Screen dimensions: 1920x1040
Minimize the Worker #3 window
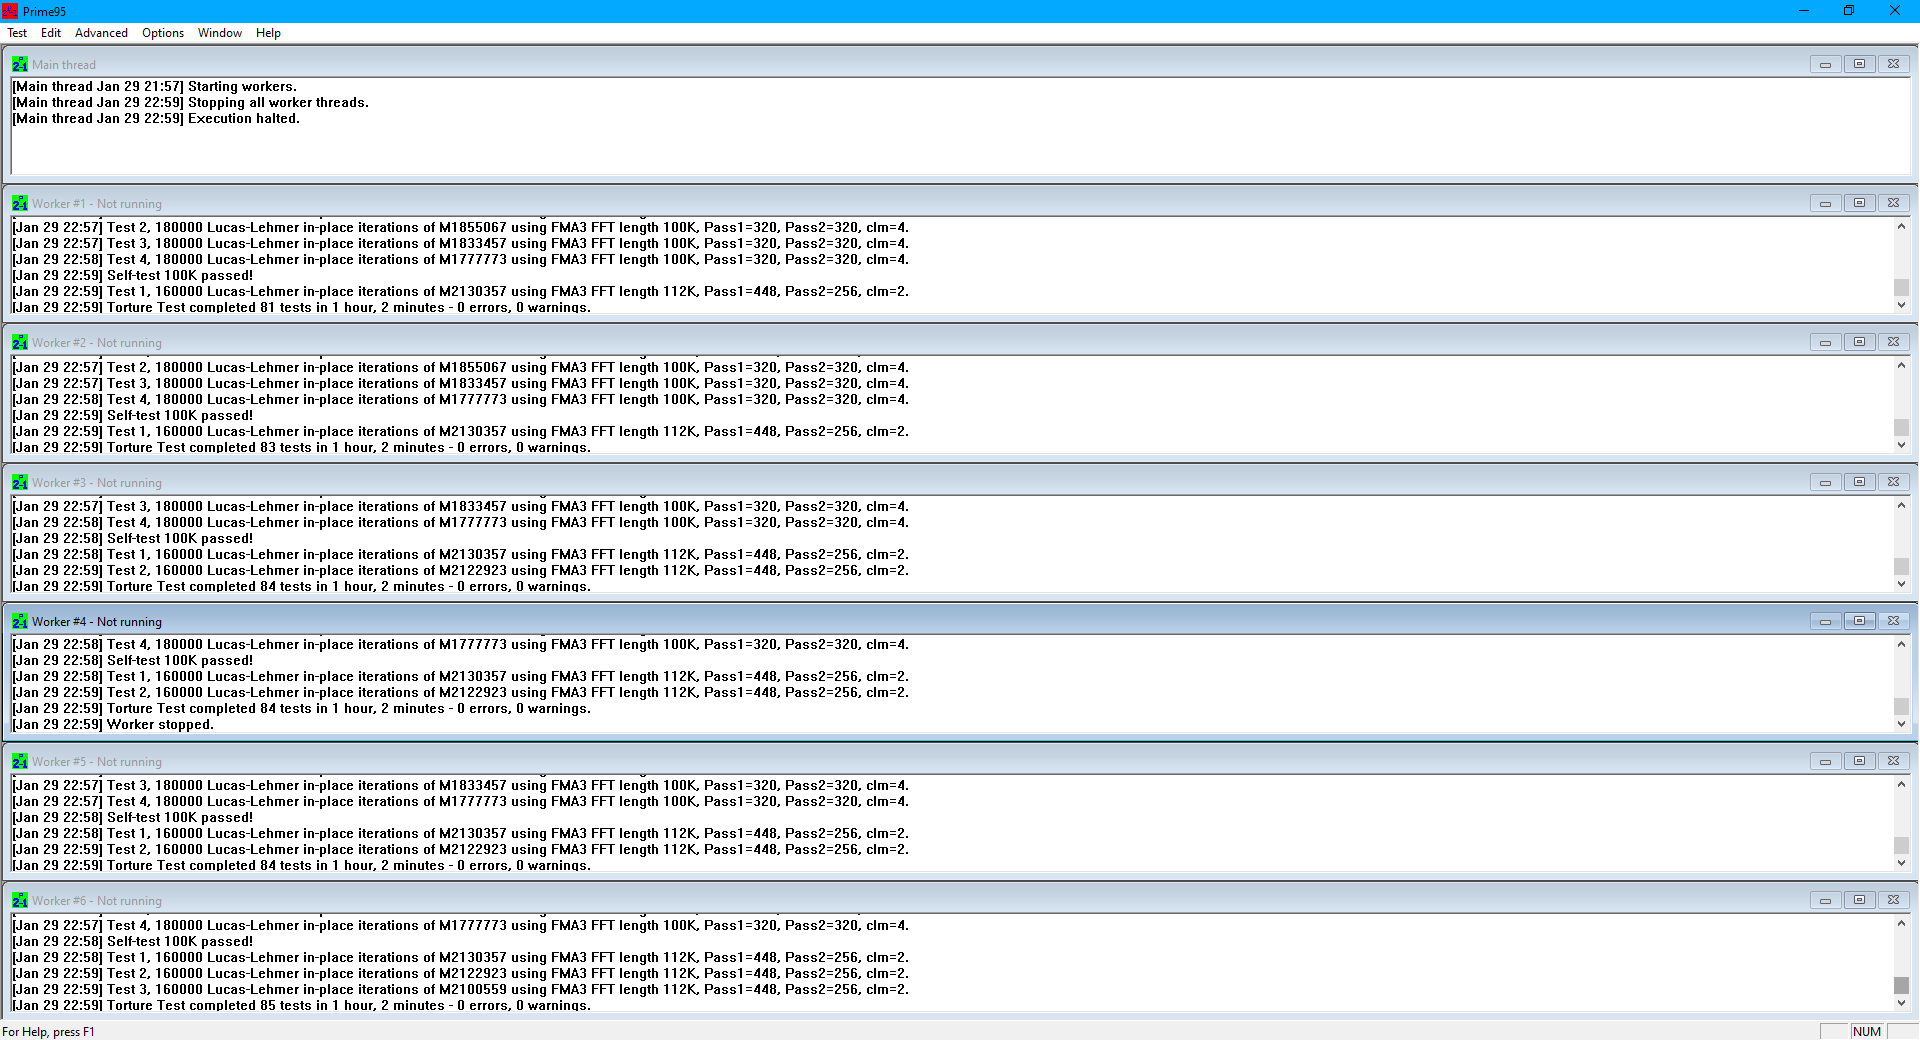pos(1825,482)
